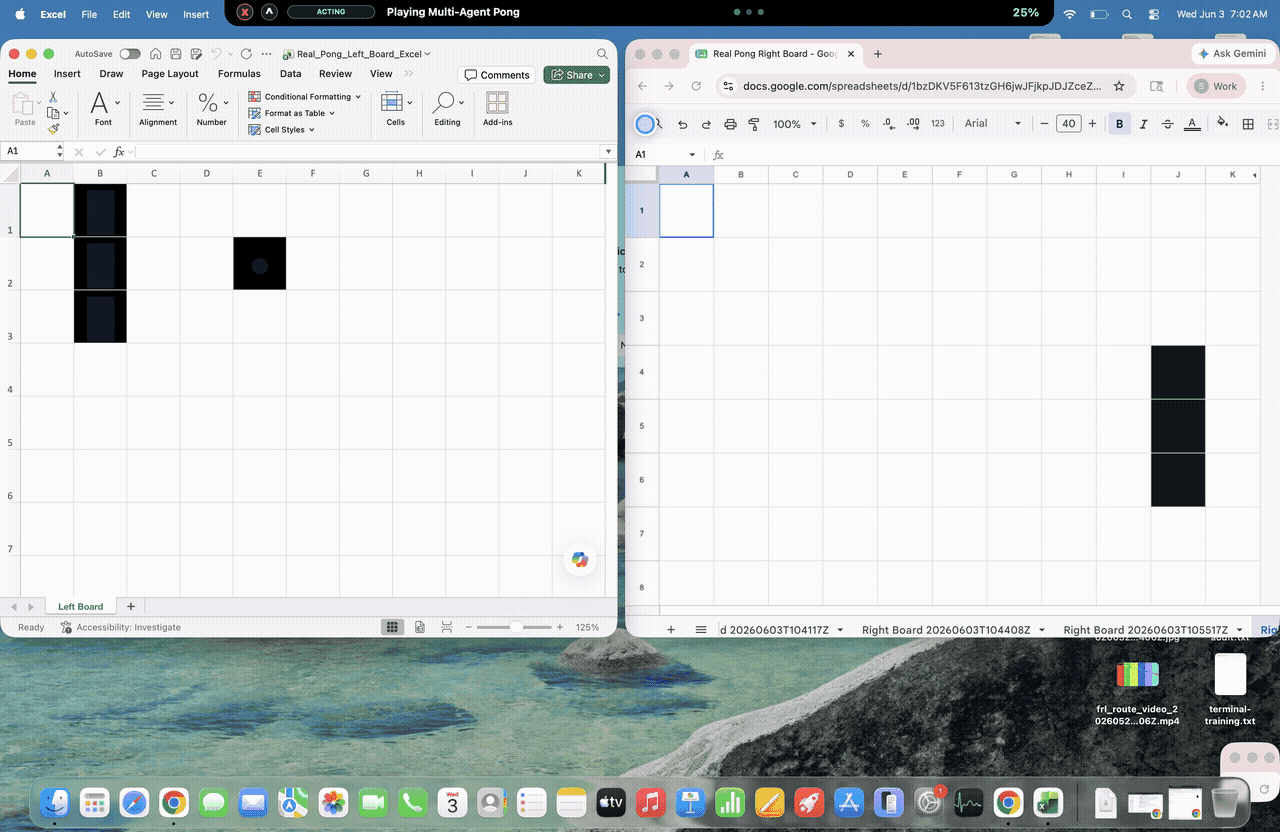Switch to the Review ribbon tab
The height and width of the screenshot is (832, 1280).
click(x=335, y=74)
